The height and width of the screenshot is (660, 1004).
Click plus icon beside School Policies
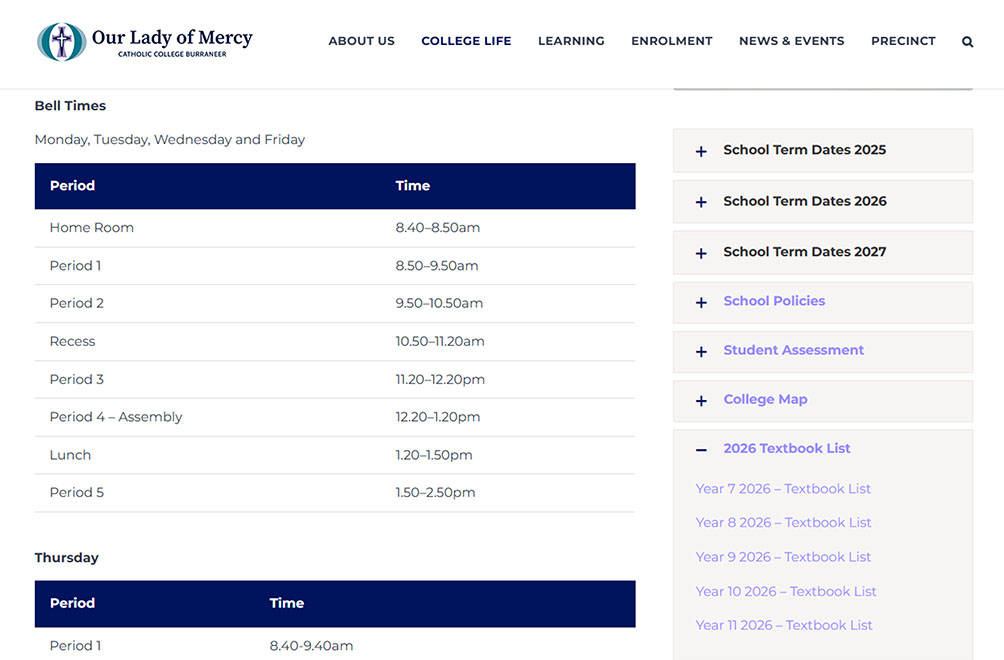click(701, 302)
